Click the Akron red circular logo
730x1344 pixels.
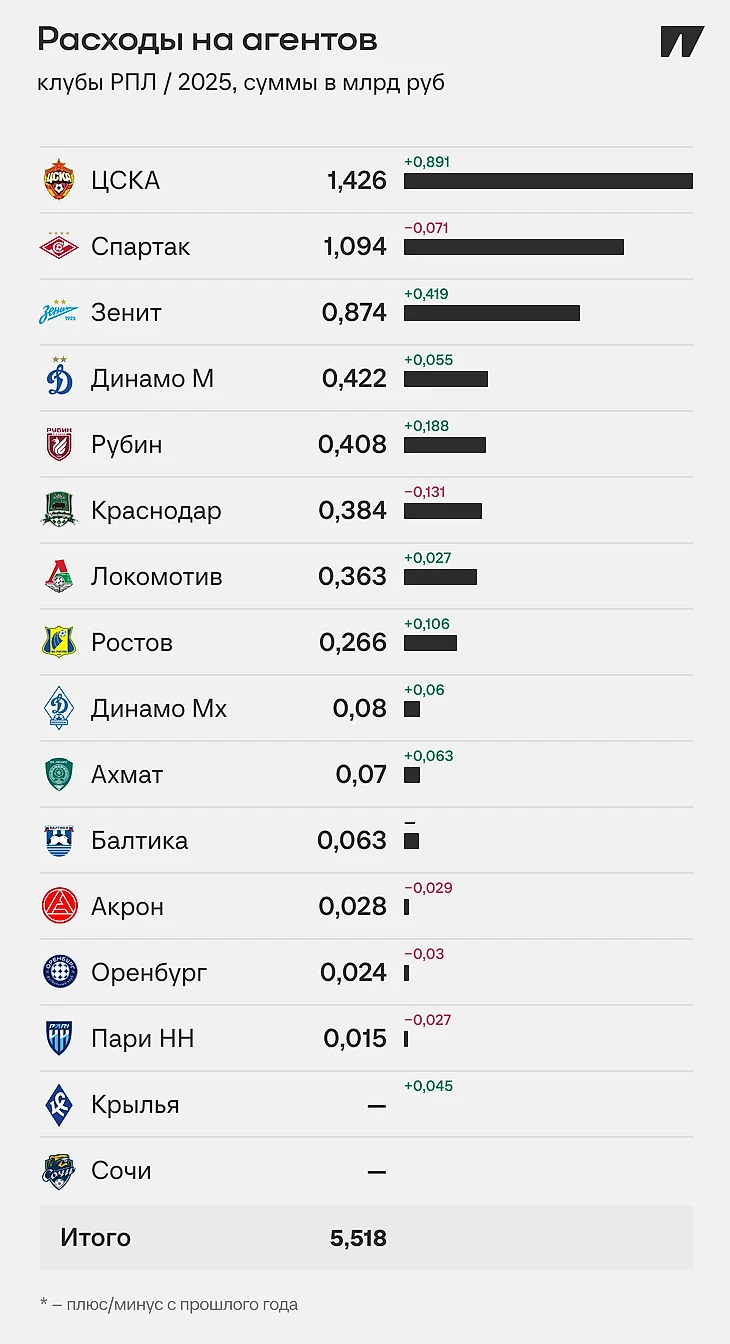click(59, 906)
